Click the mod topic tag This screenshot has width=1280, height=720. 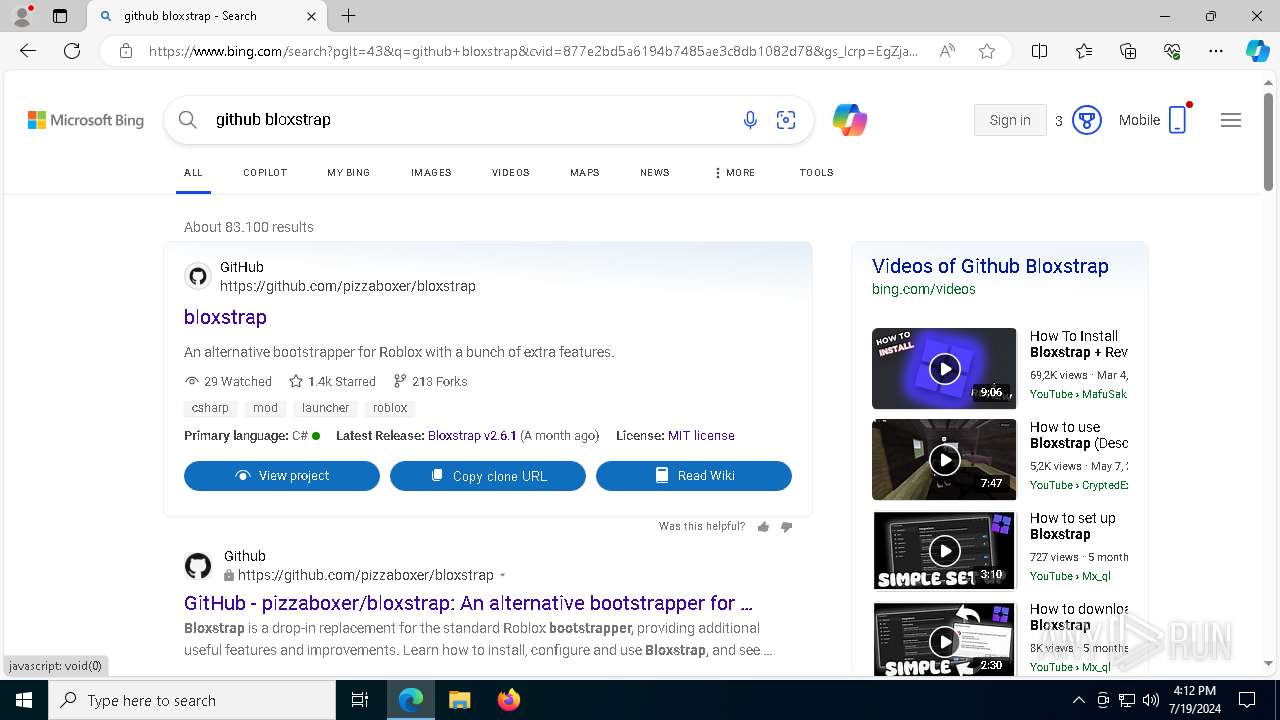pyautogui.click(x=265, y=408)
